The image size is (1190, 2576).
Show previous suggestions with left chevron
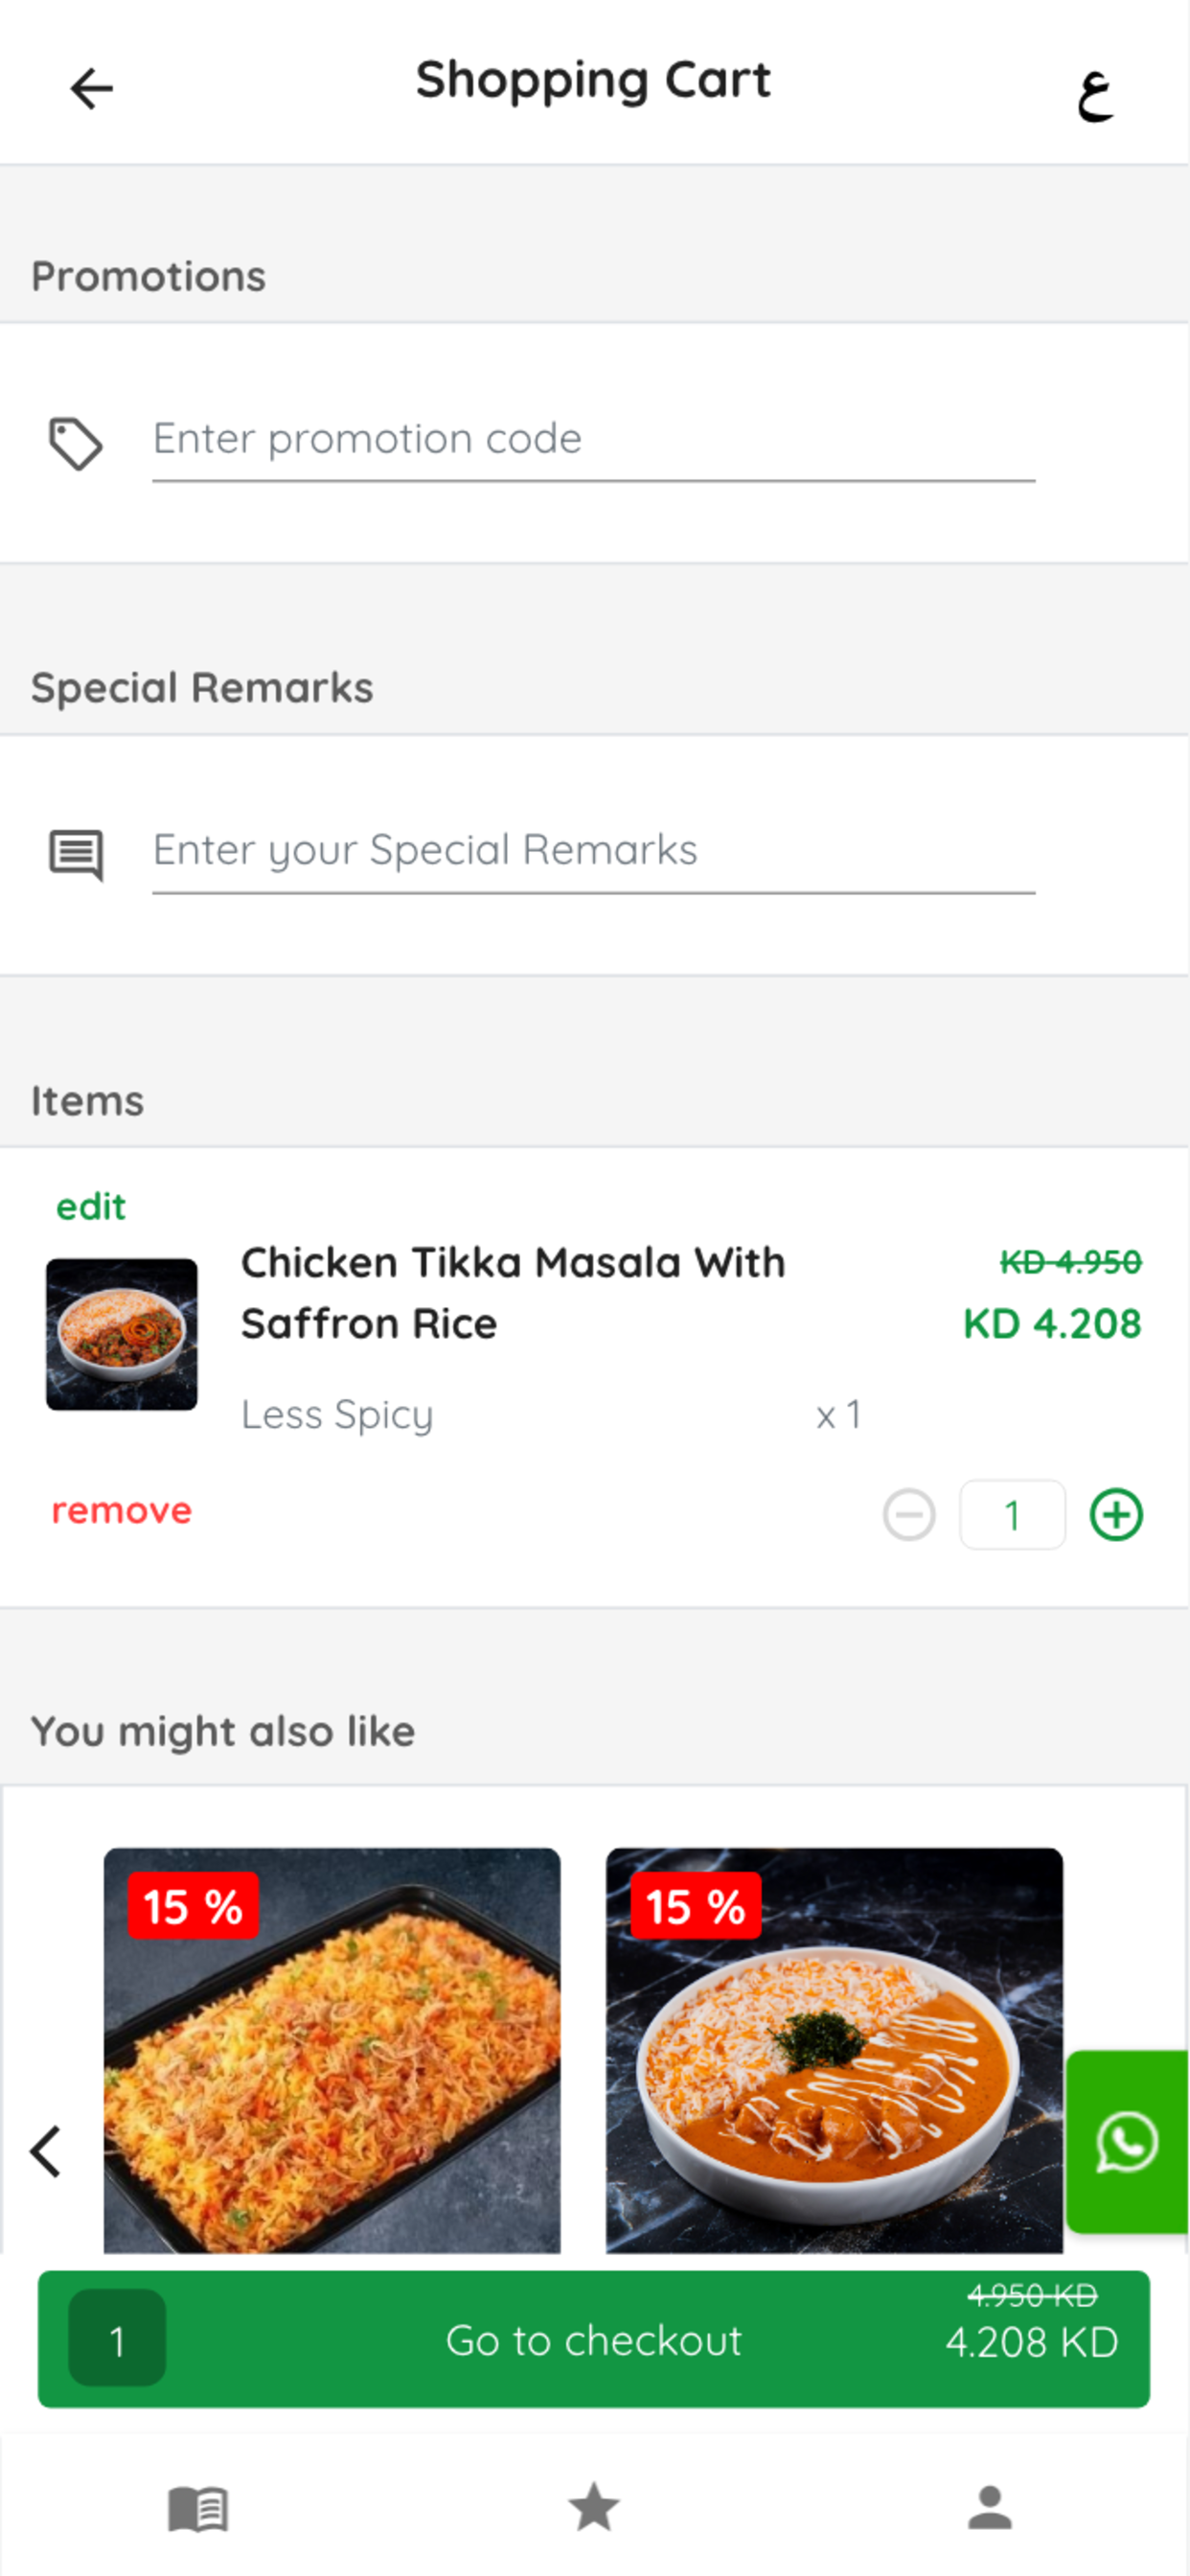click(x=46, y=2151)
